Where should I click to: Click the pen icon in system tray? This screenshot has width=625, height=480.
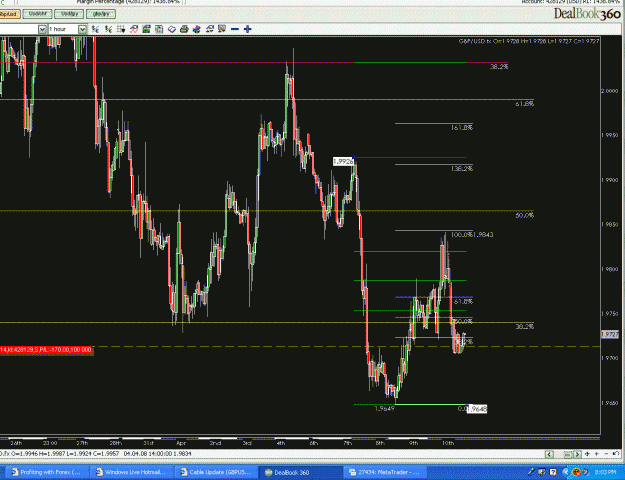point(531,472)
